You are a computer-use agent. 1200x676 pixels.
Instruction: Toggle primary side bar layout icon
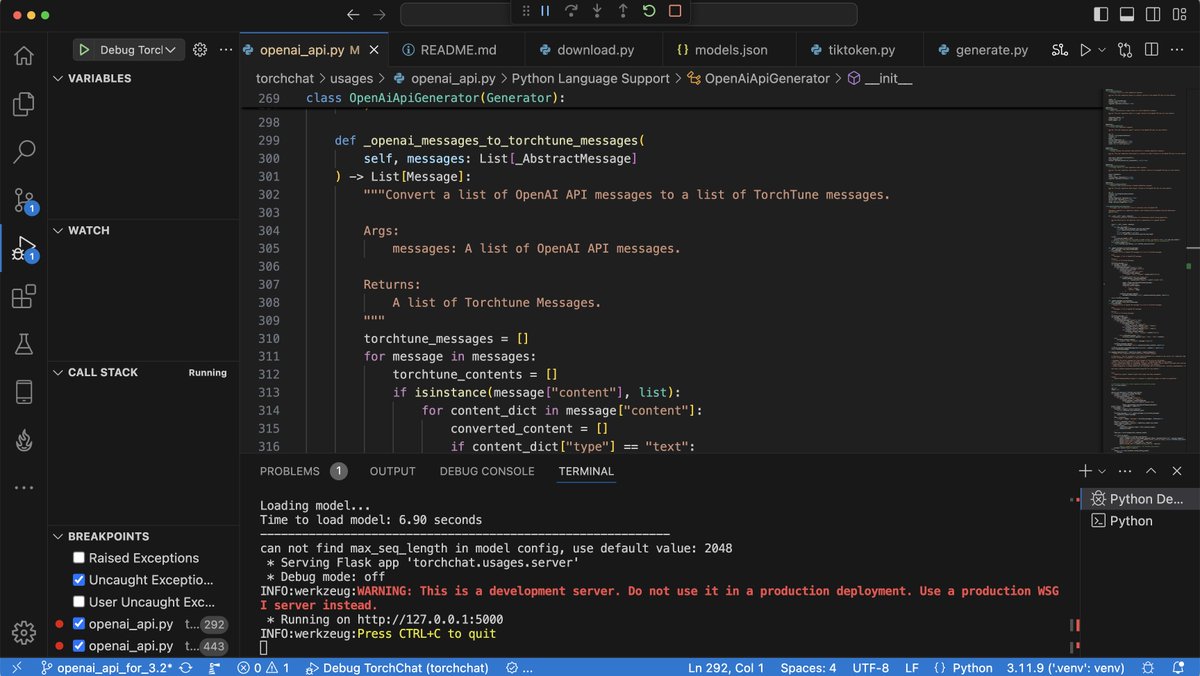pos(1101,15)
